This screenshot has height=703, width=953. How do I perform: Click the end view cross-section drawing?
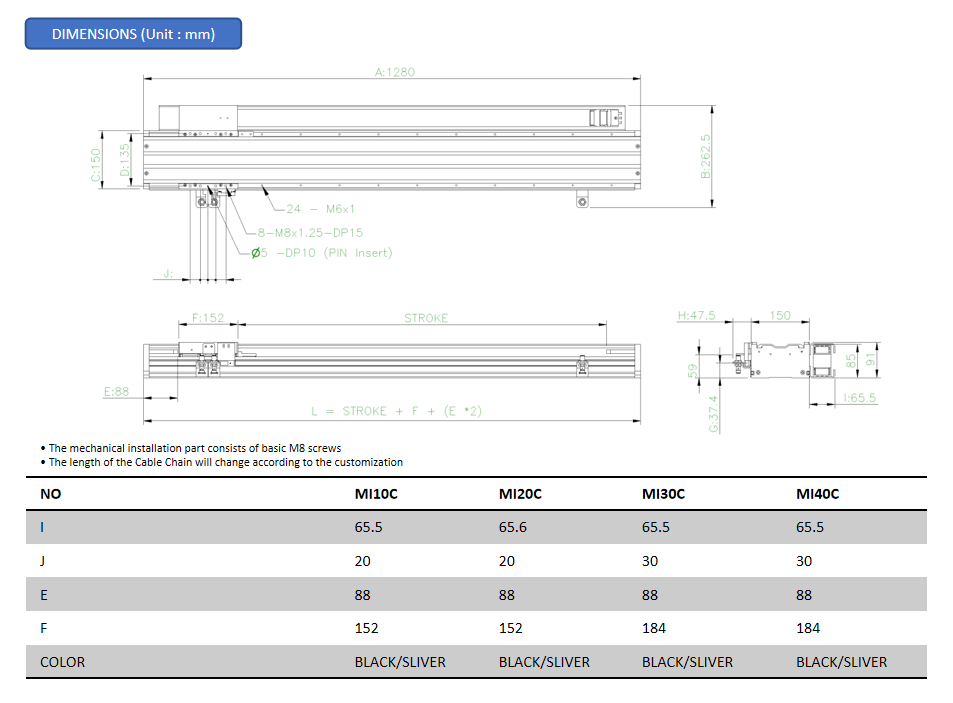point(784,360)
